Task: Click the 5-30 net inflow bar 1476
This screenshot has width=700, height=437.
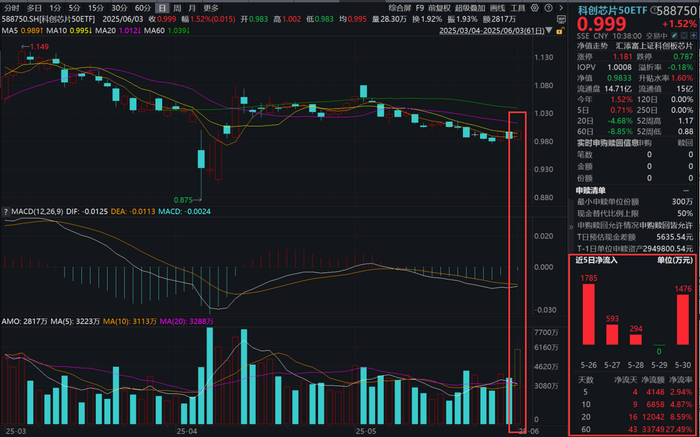Action: coord(683,319)
